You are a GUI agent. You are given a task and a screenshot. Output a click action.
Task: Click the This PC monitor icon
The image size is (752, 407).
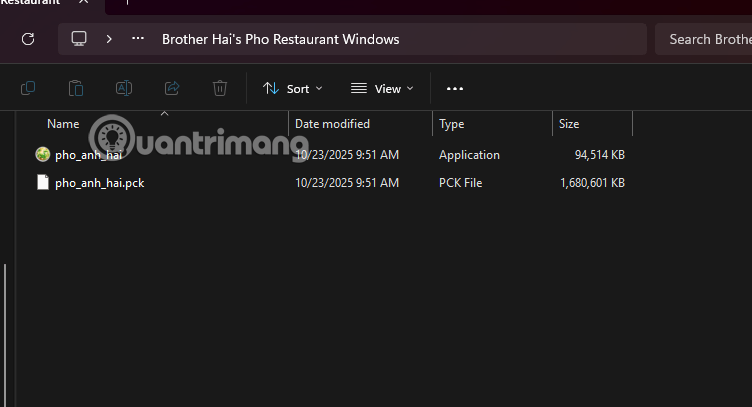point(79,39)
